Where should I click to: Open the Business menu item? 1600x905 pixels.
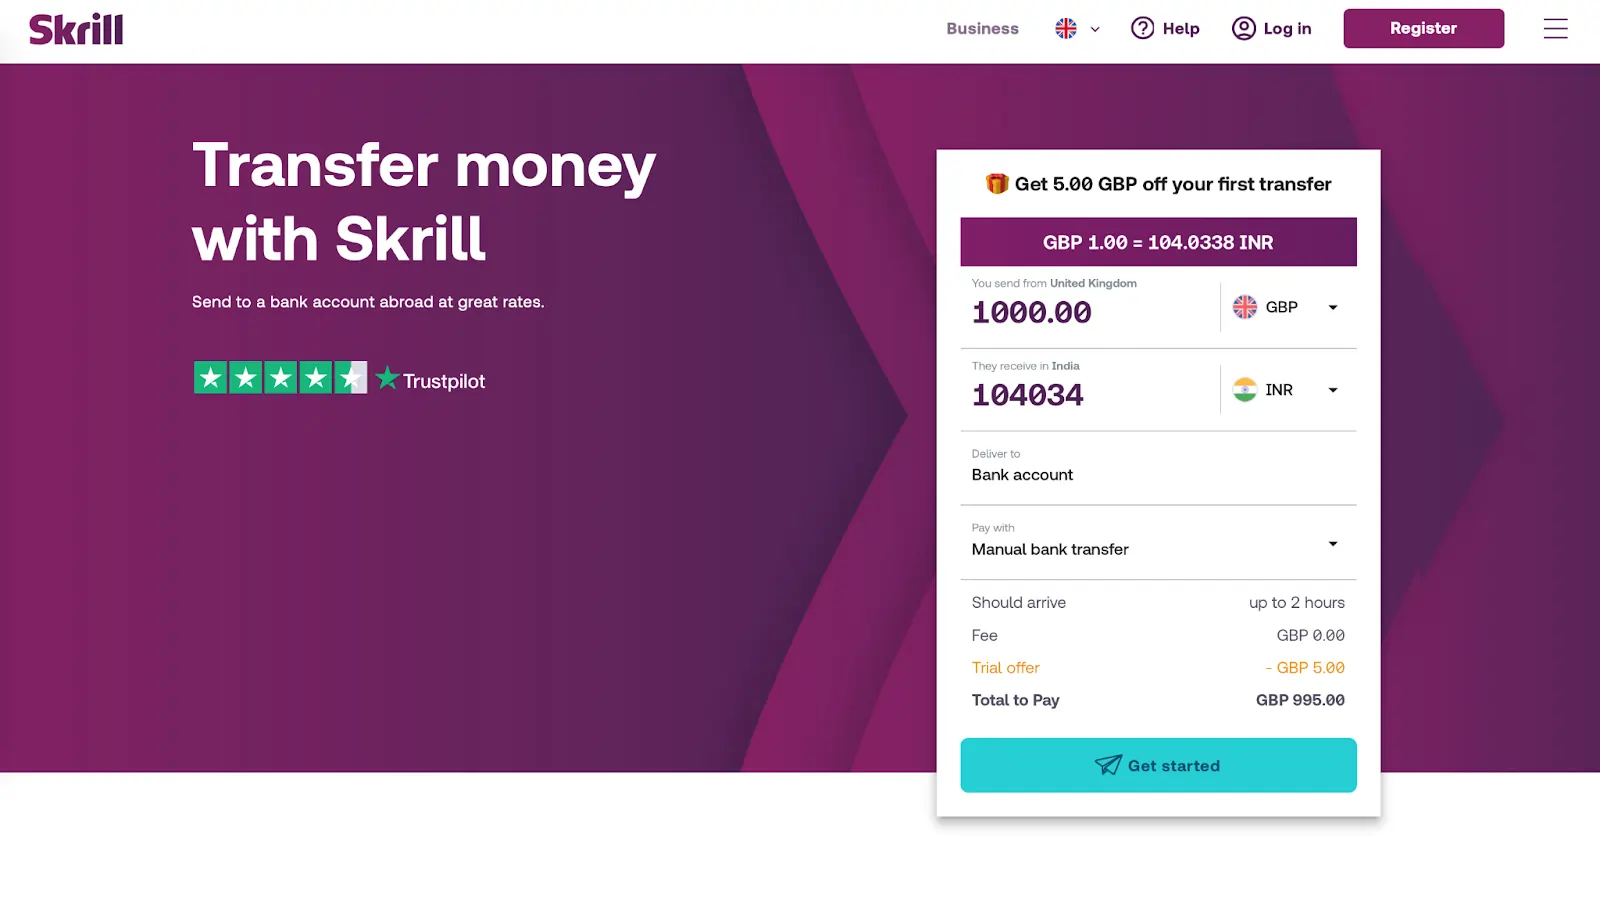pos(982,29)
